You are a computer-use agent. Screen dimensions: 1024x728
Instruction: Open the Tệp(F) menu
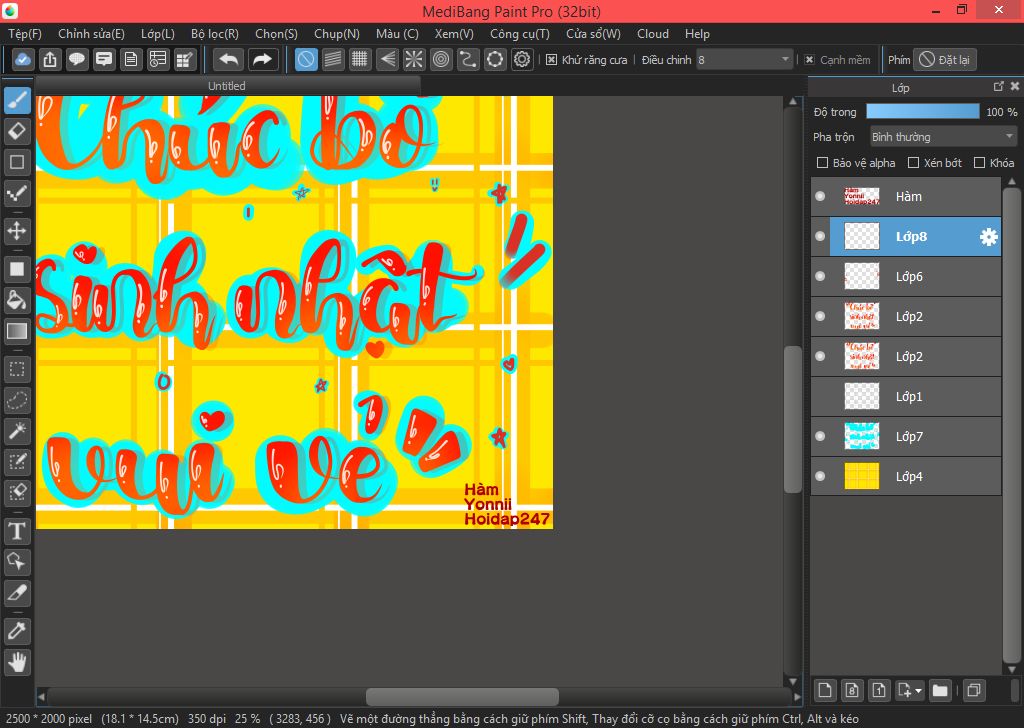[x=25, y=34]
